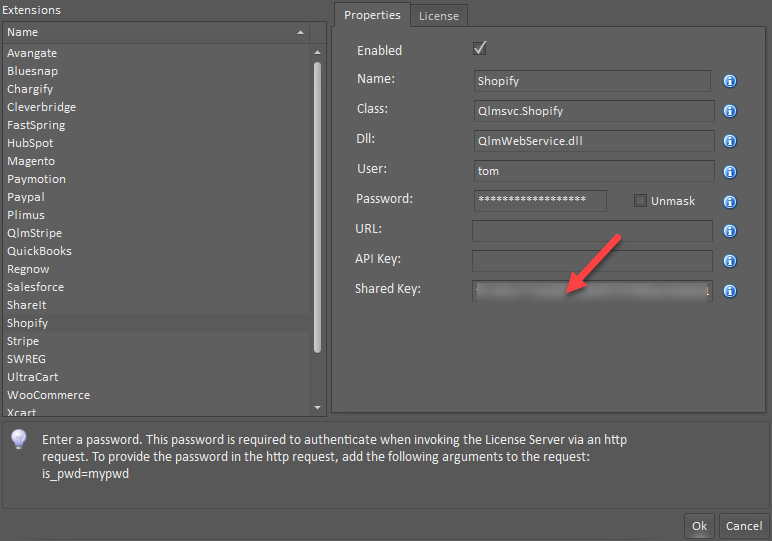
Task: Select ShareIt in the extensions list
Action: coord(156,305)
